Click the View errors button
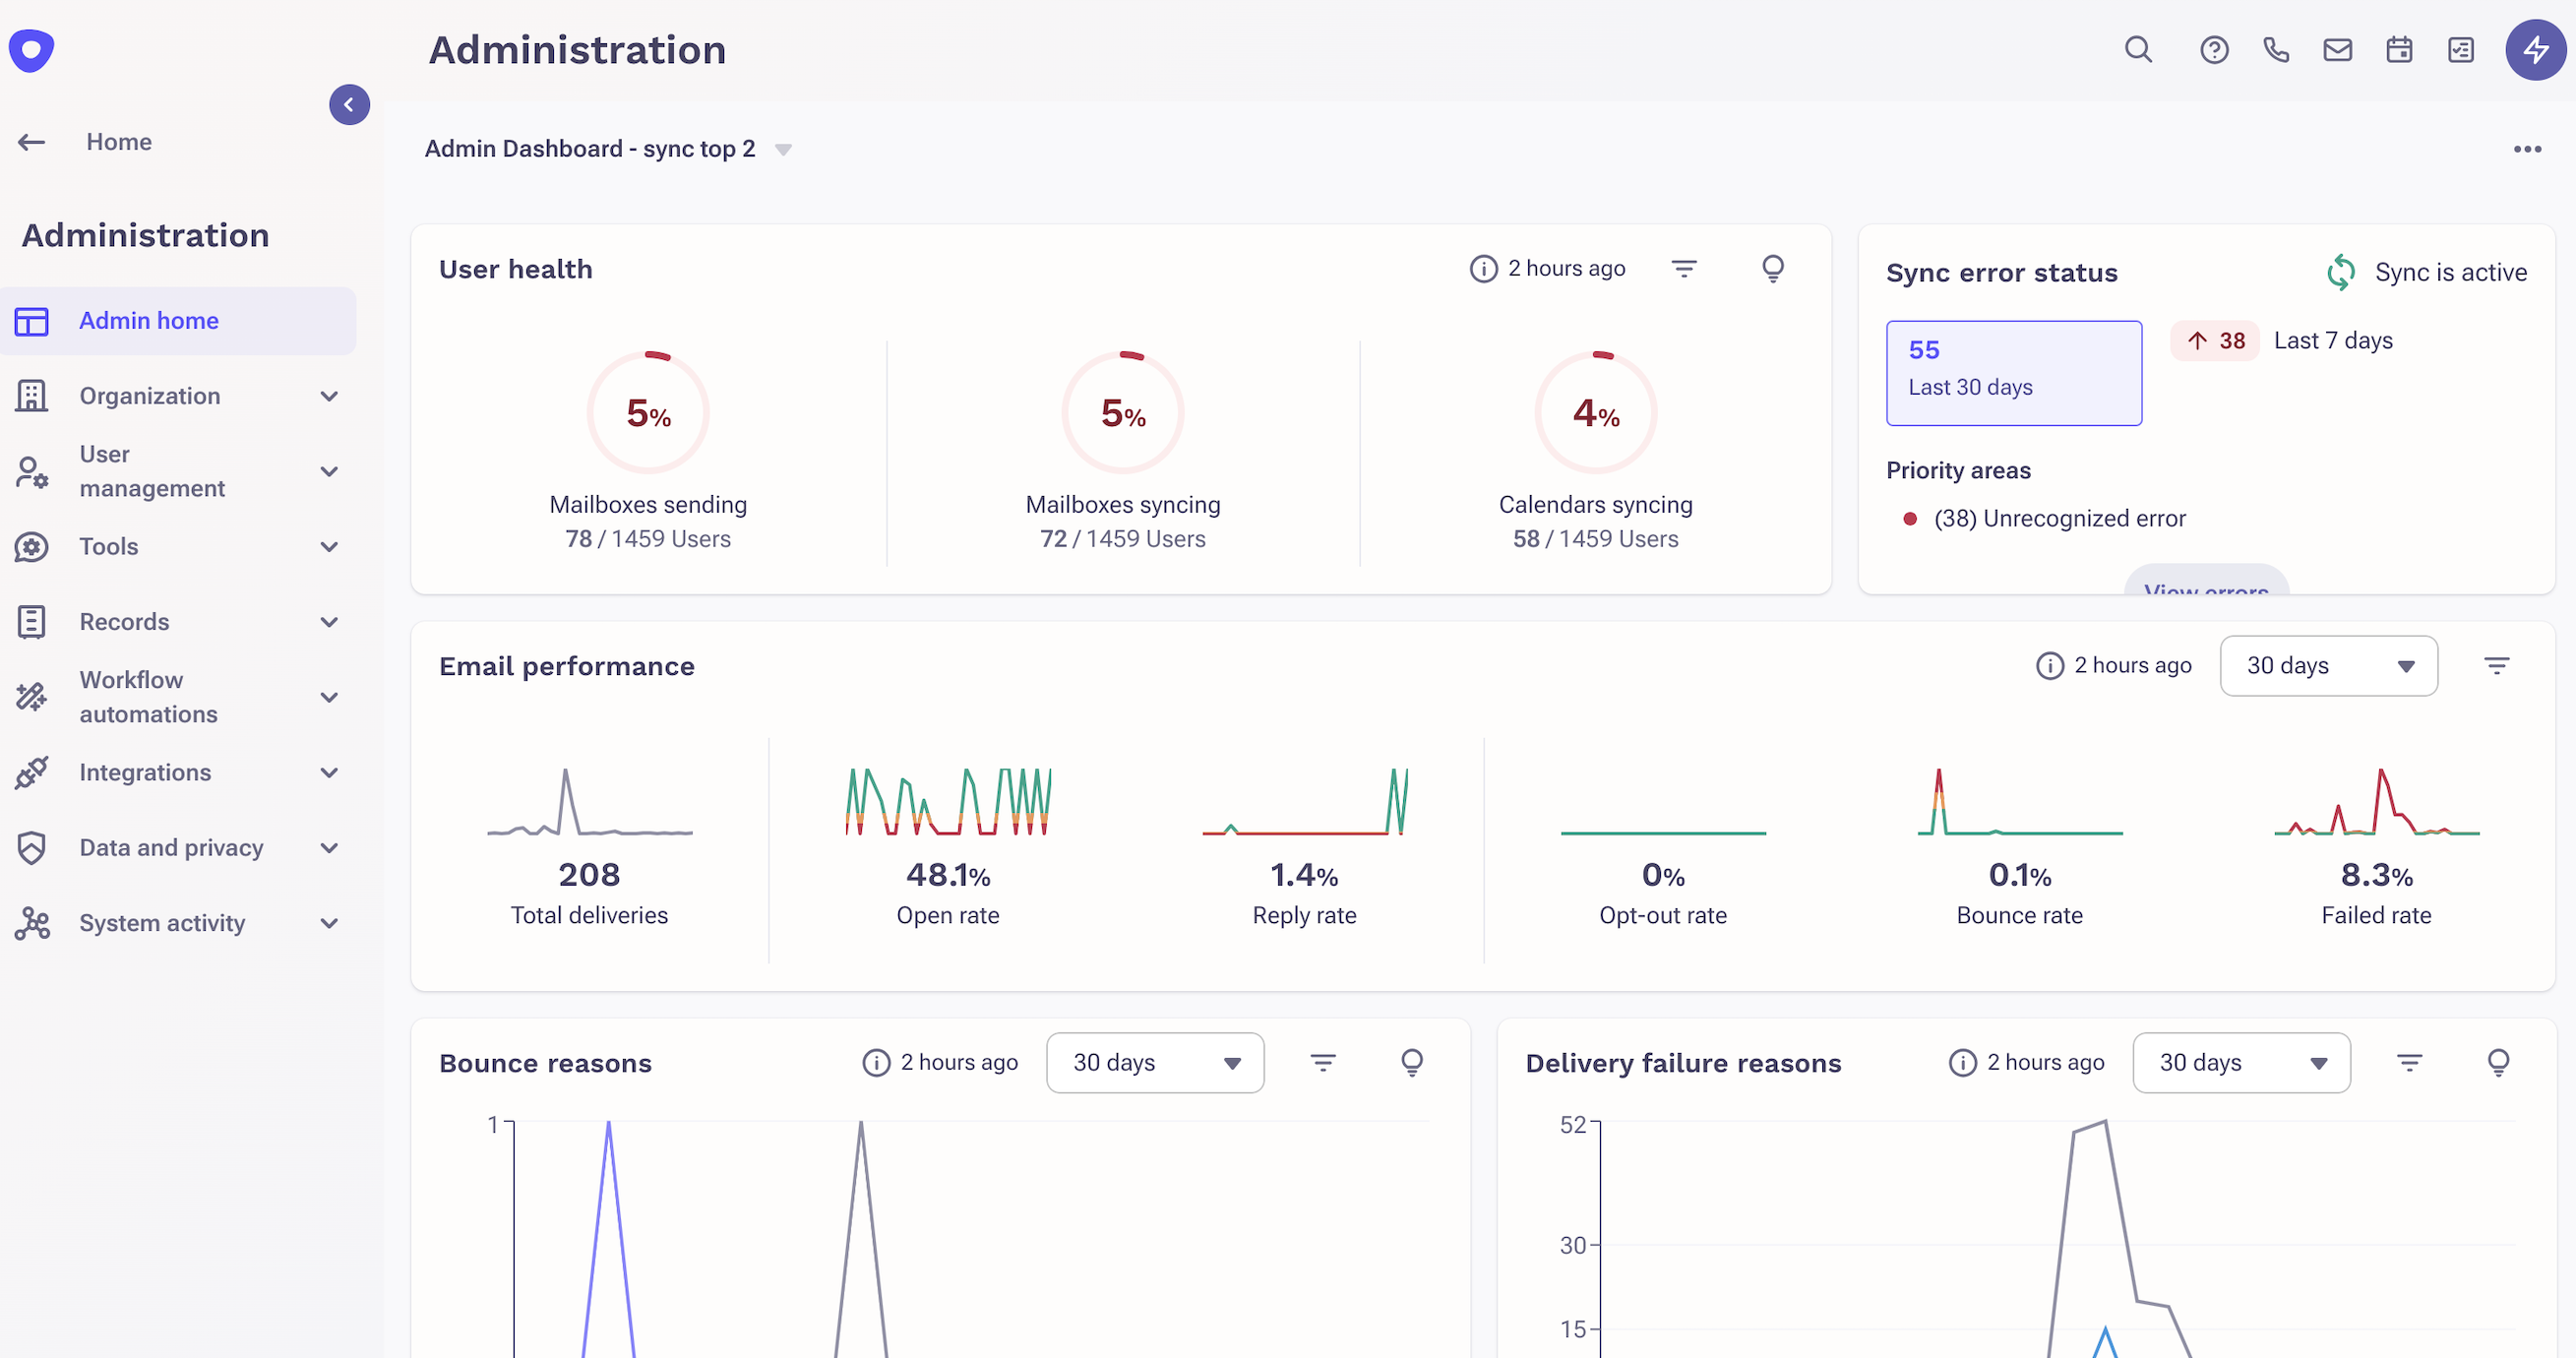 (x=2205, y=585)
